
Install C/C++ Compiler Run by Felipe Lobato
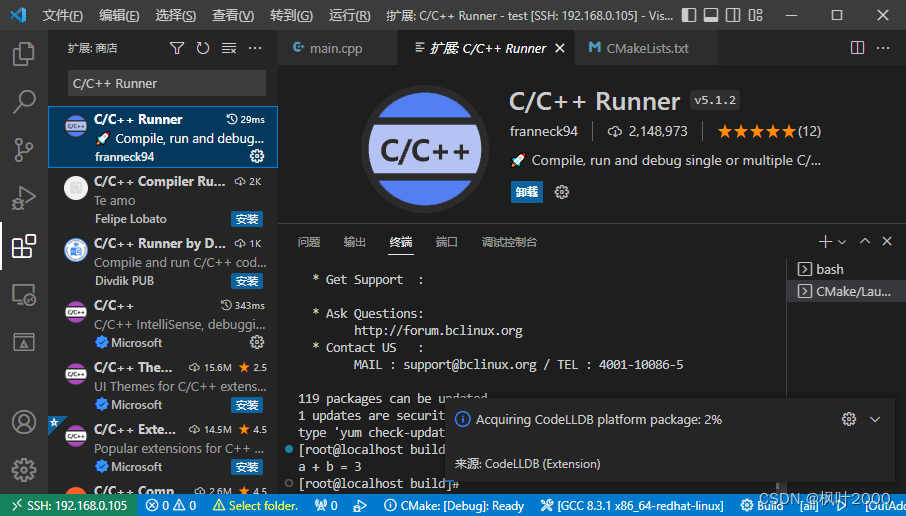click(x=247, y=219)
